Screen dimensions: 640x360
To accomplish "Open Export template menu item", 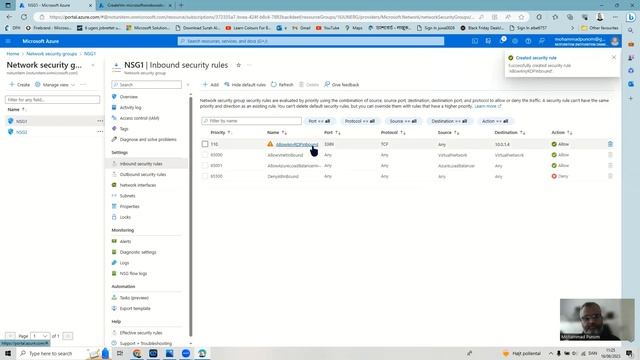I will pyautogui.click(x=135, y=309).
